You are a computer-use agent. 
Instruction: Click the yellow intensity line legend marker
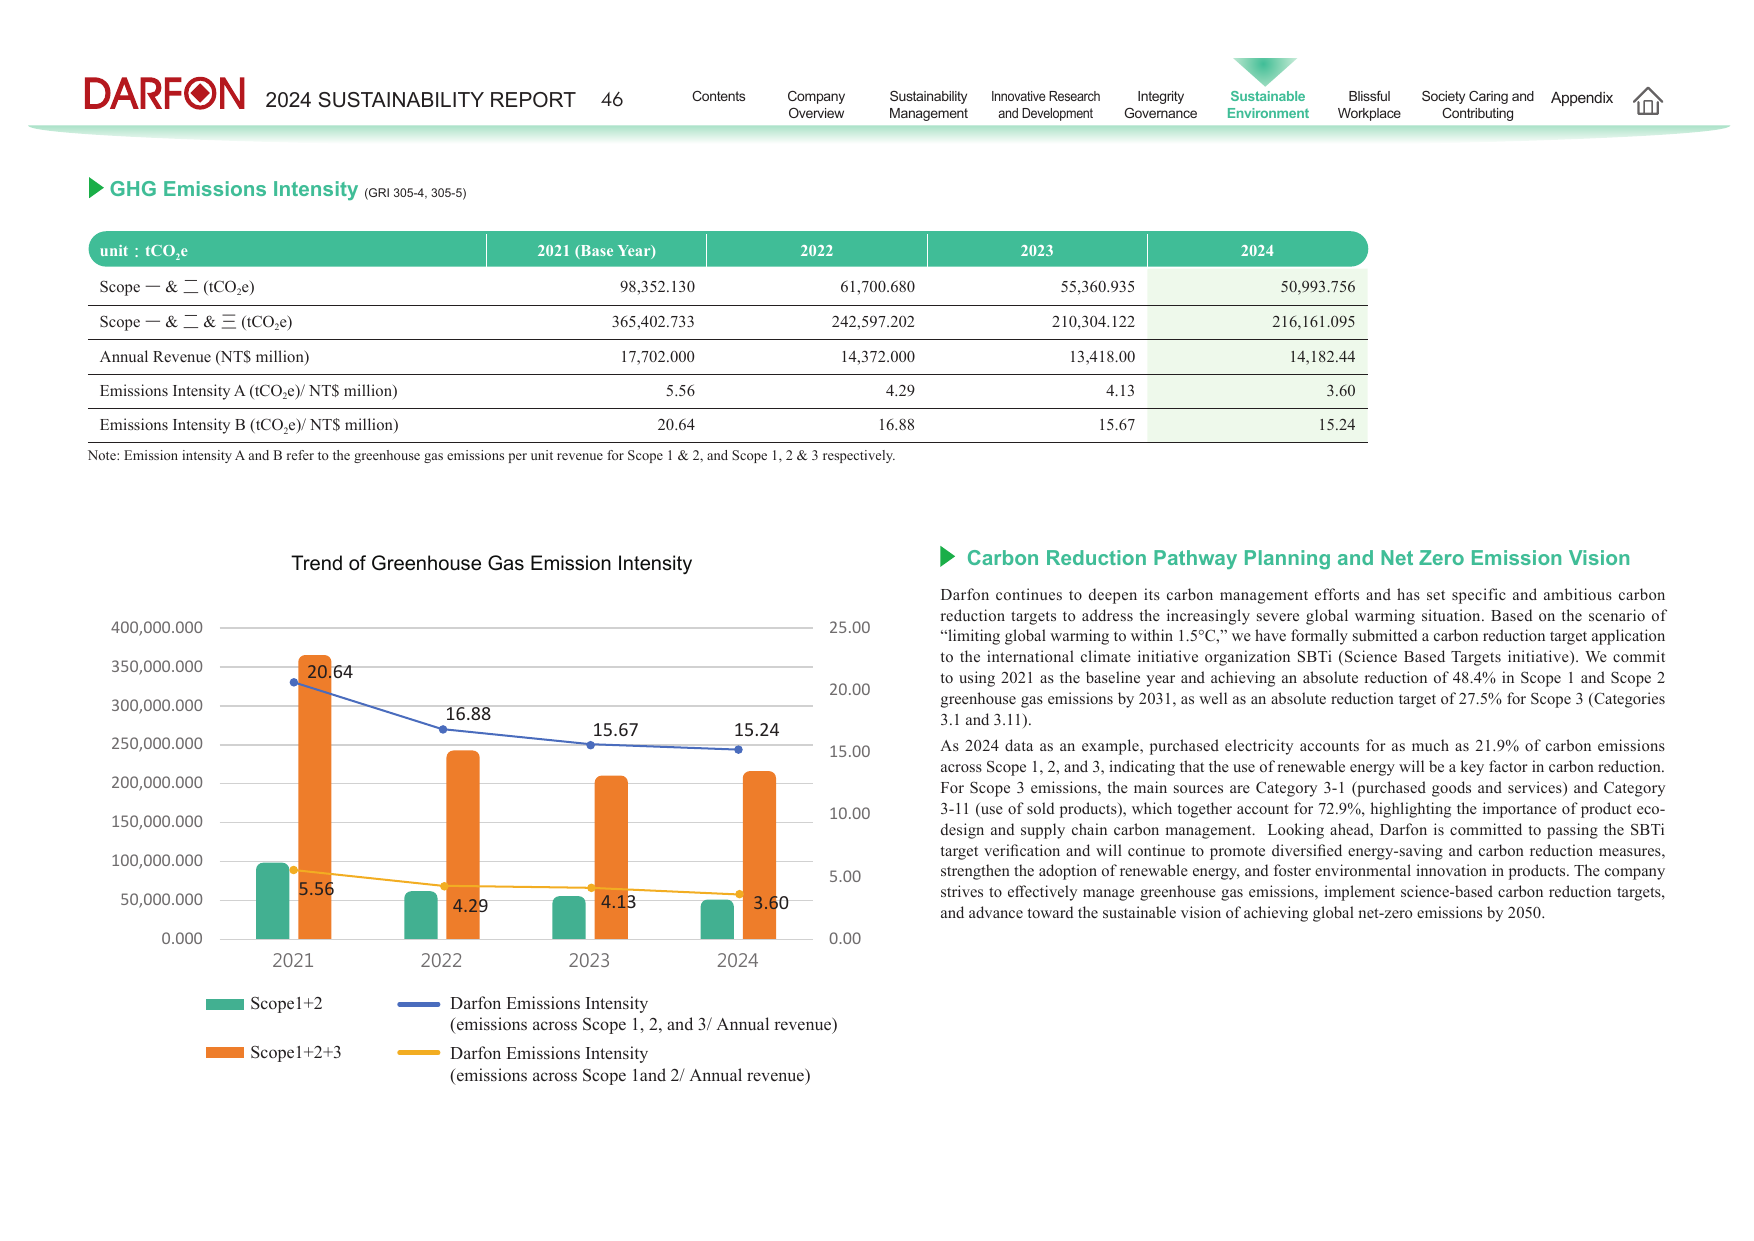coord(419,1053)
